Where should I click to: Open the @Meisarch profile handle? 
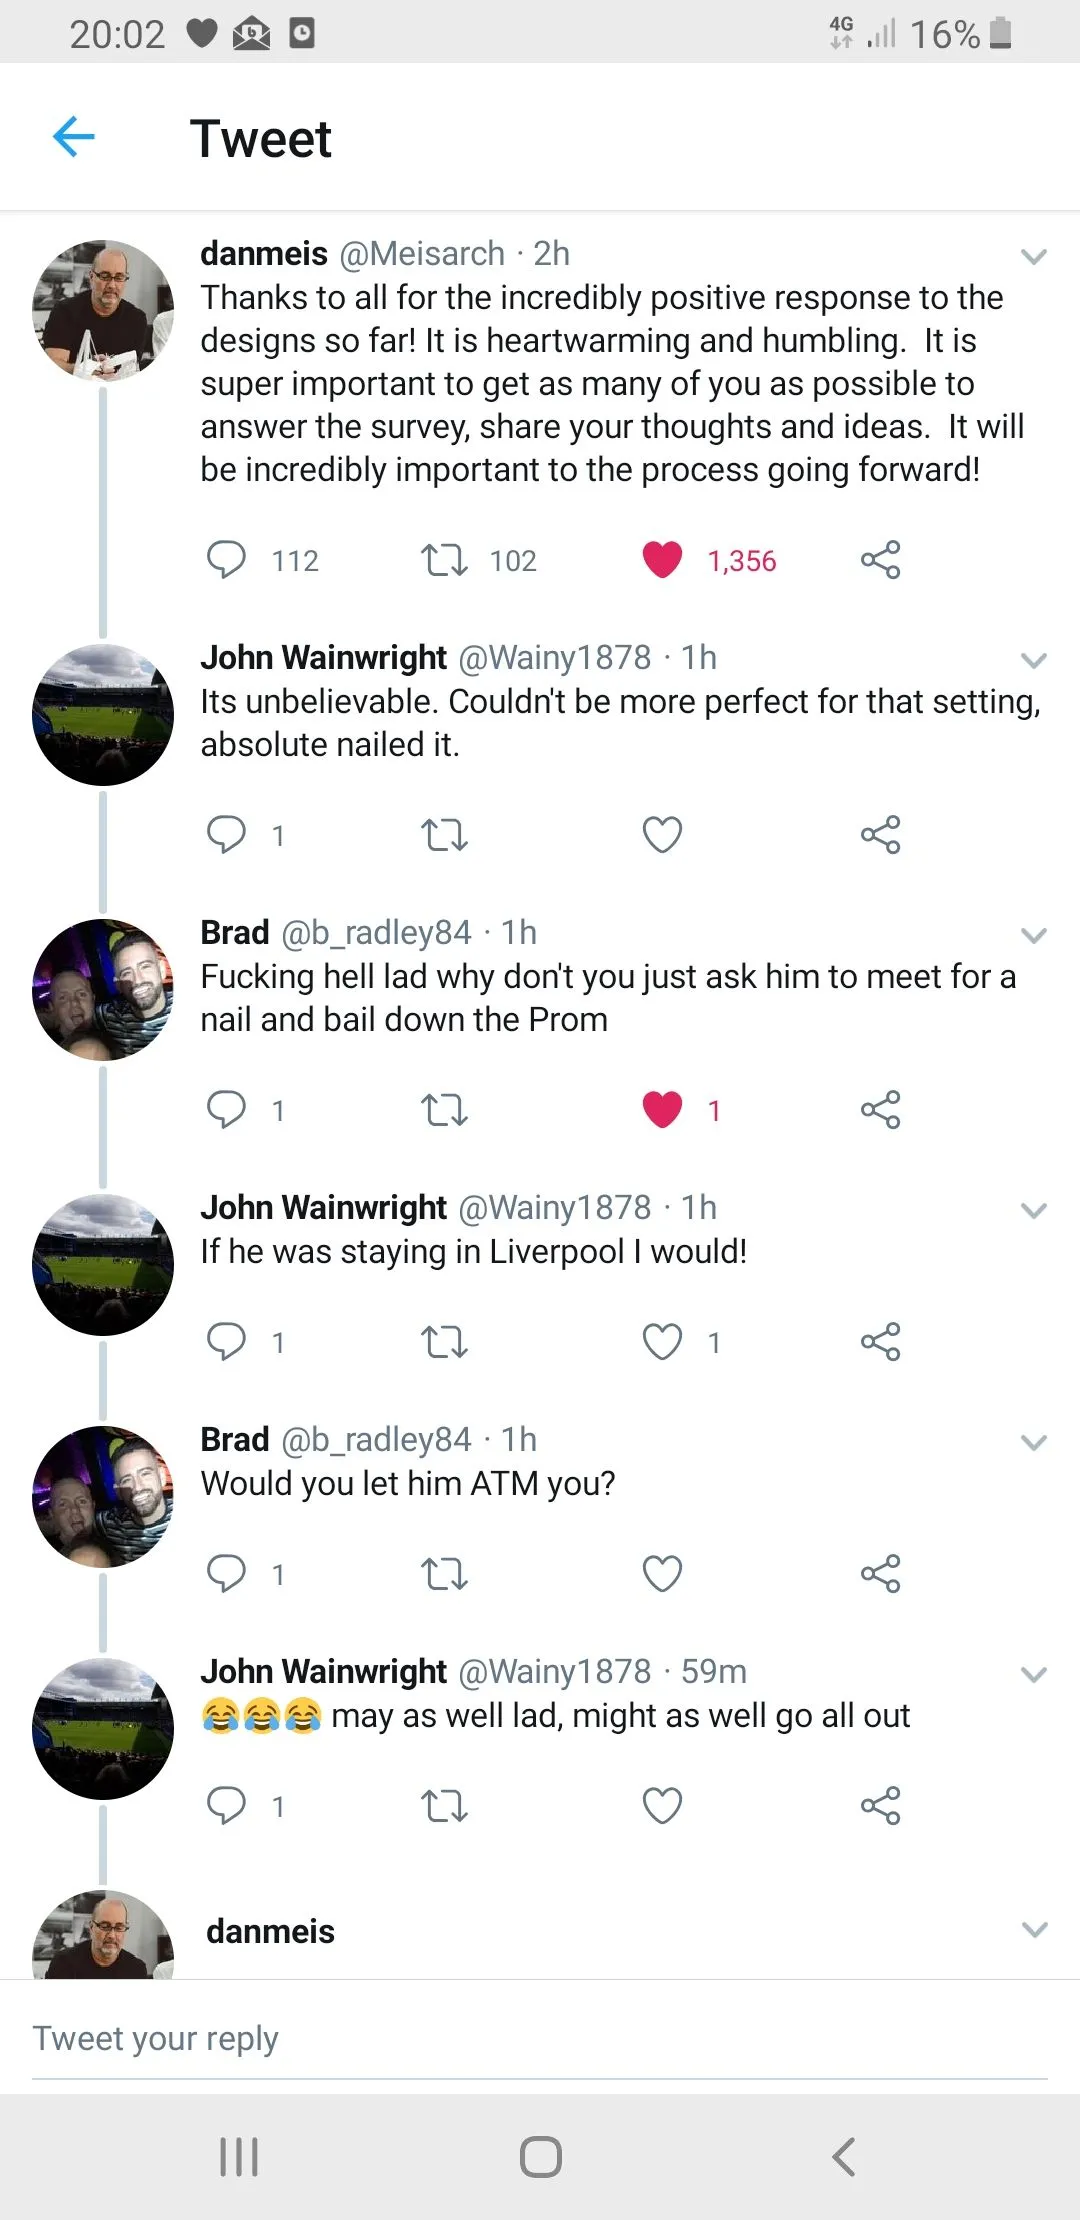(x=422, y=254)
